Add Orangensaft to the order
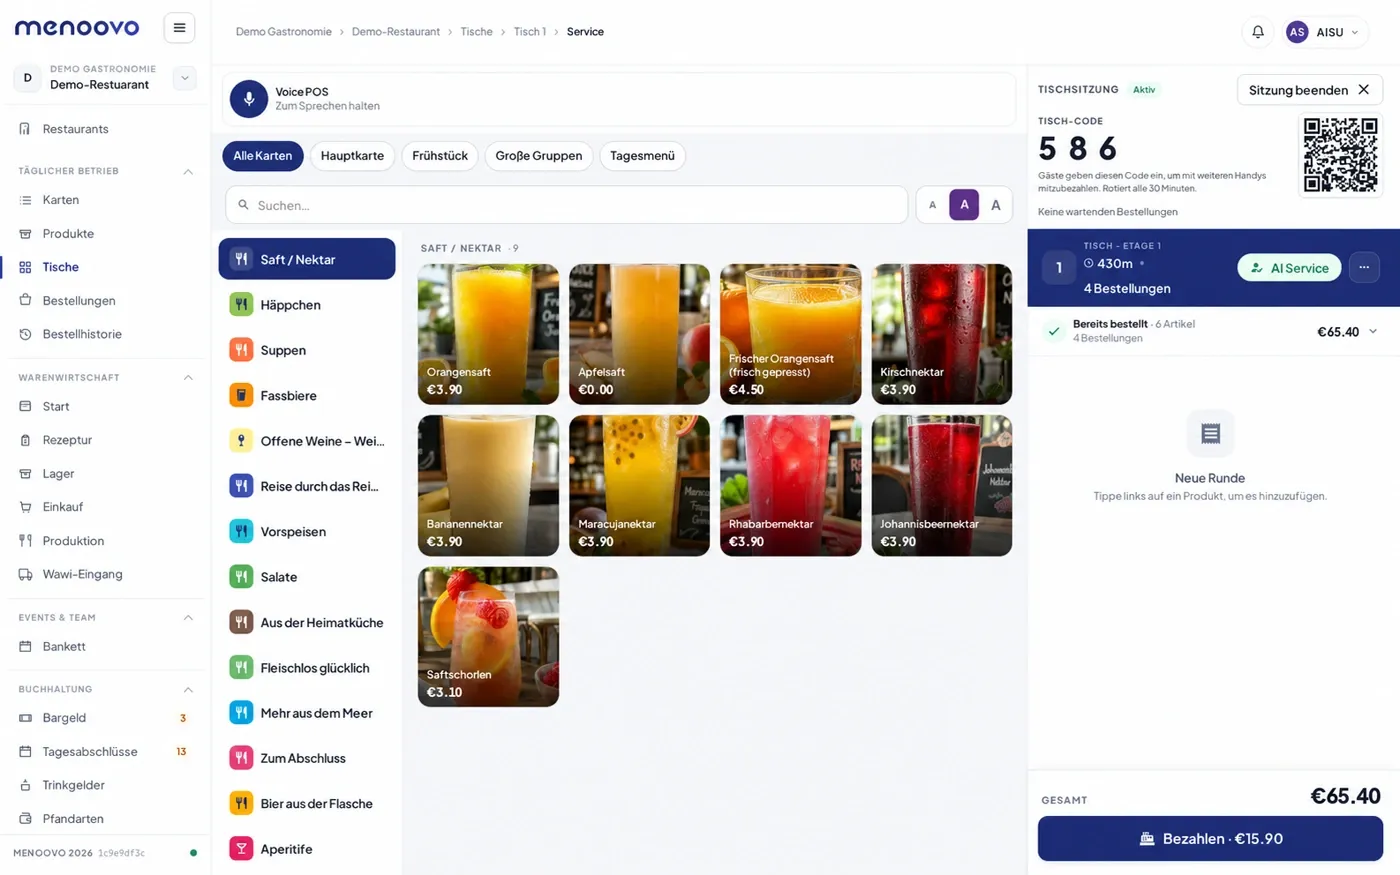Screen dimensions: 1400x875 488,334
